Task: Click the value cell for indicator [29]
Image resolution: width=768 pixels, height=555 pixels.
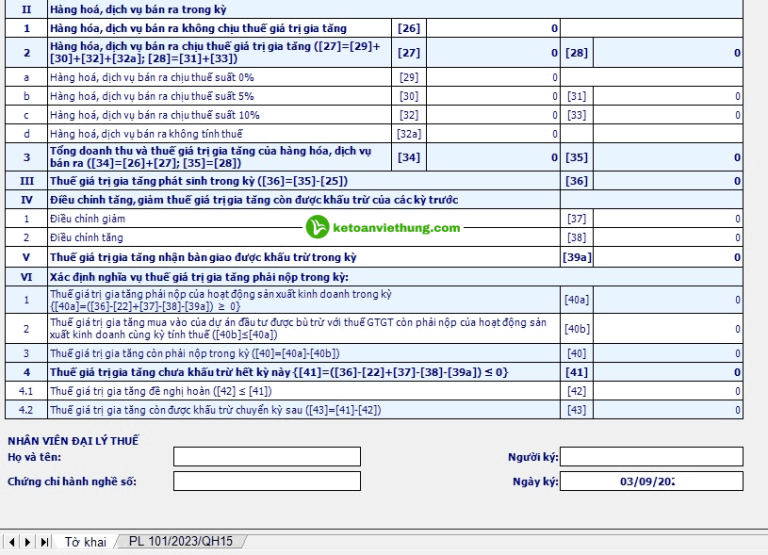Action: coord(494,77)
